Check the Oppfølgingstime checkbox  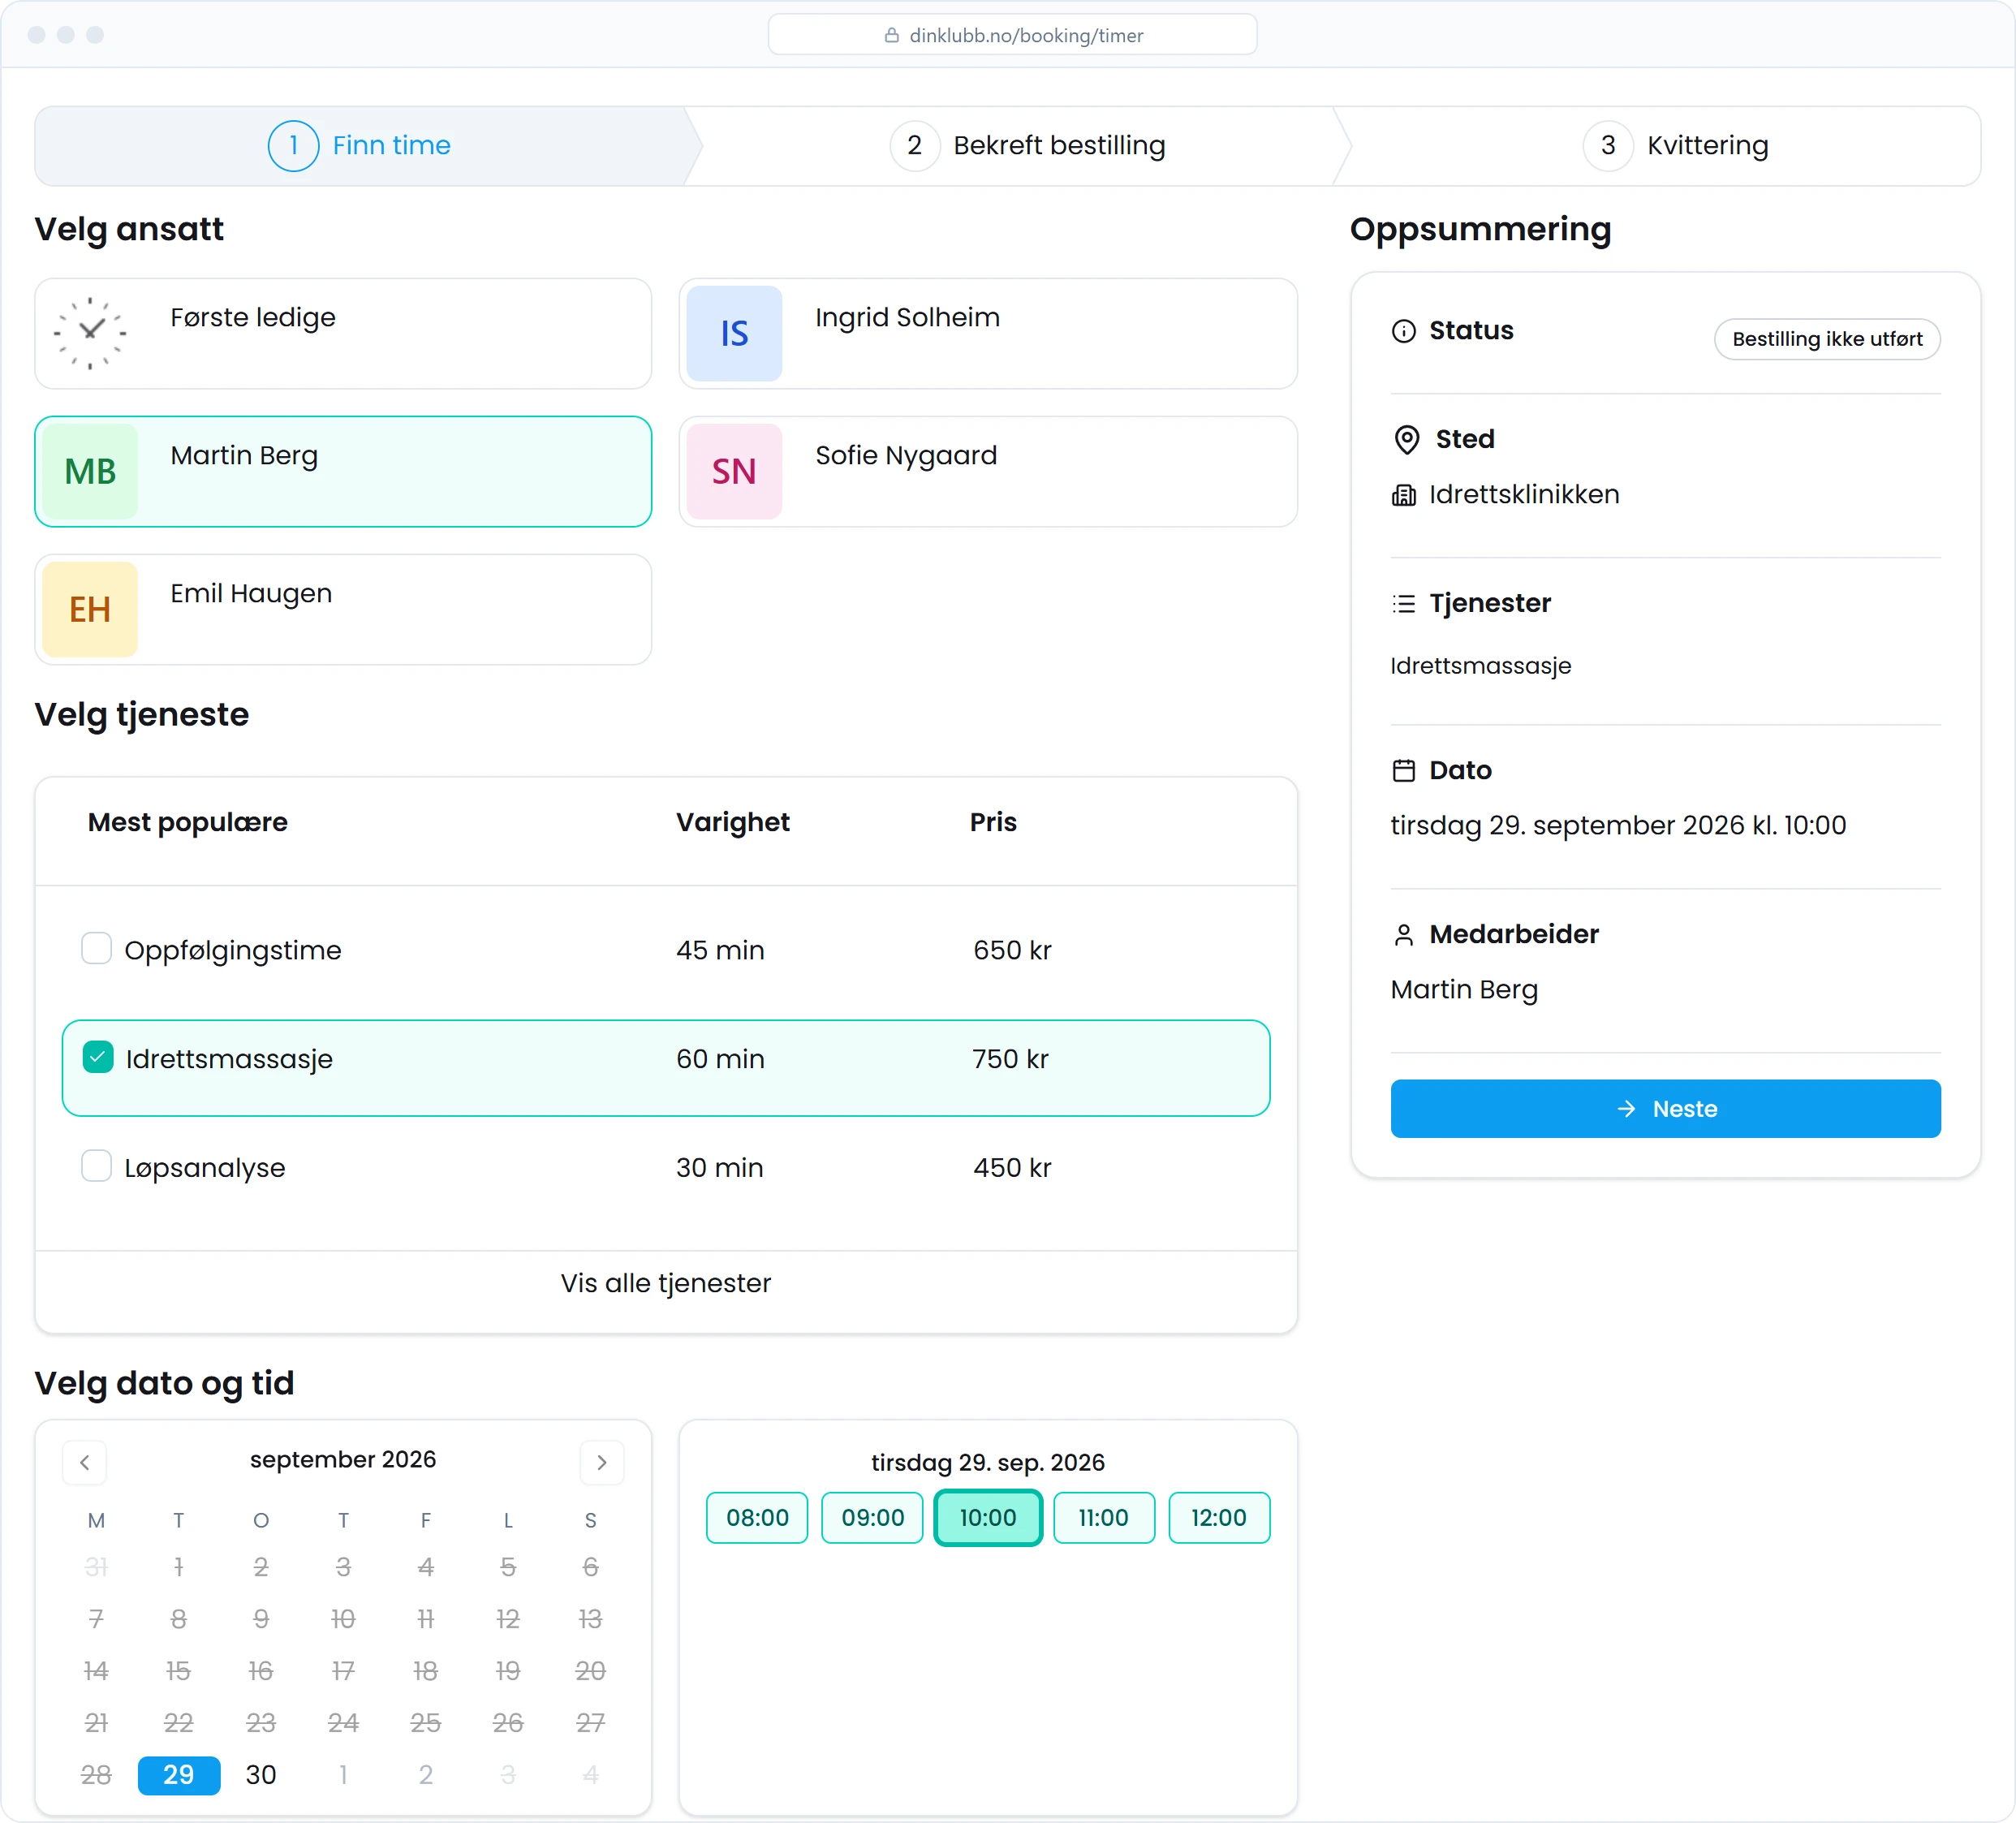coord(96,948)
